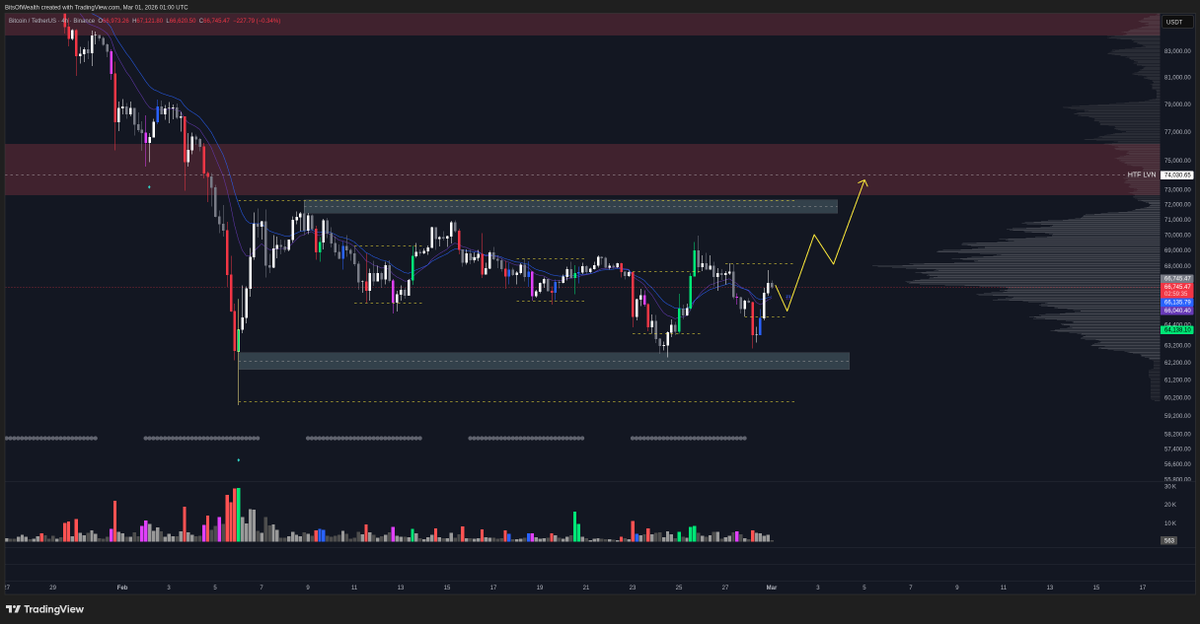
Task: Click the 59,200.00 price scale label
Action: [x=1175, y=415]
